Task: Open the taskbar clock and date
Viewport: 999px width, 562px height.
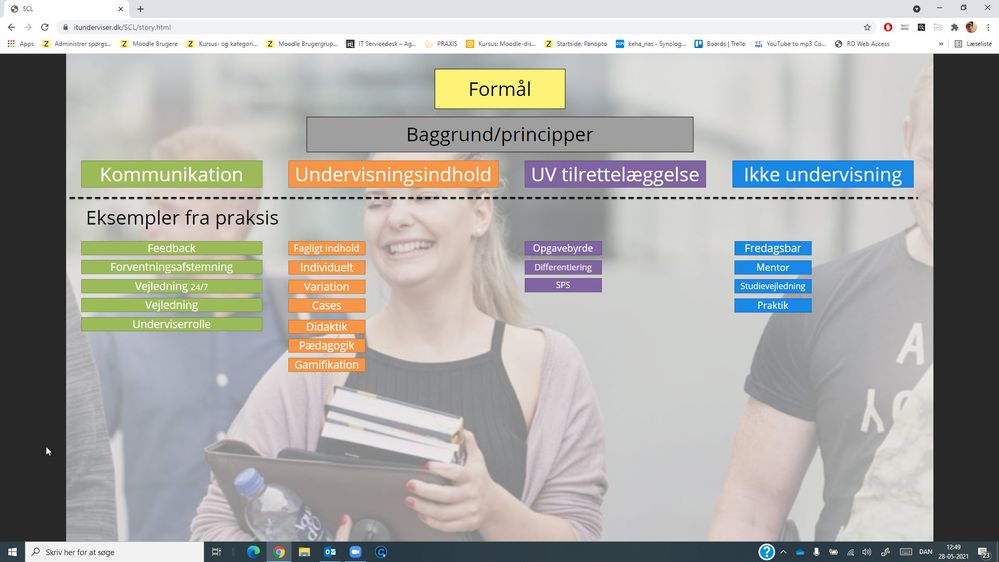Action: coord(954,552)
